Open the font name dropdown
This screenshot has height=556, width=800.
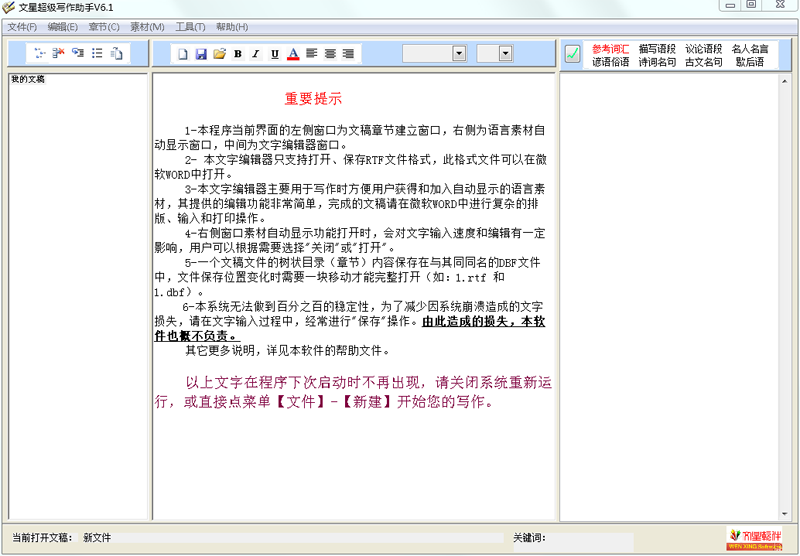(459, 54)
